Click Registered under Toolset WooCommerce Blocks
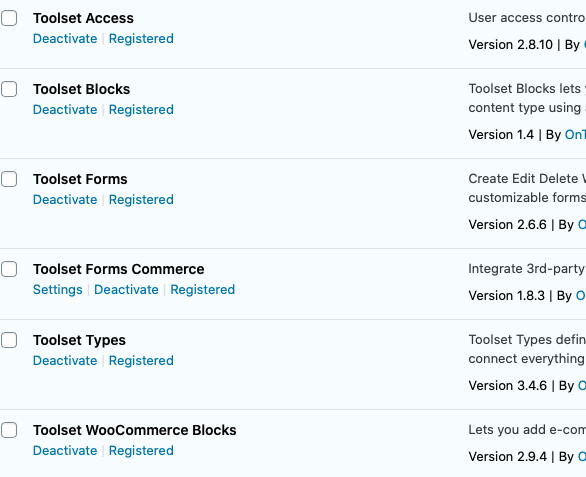Screen dimensions: 586x477 (x=141, y=451)
